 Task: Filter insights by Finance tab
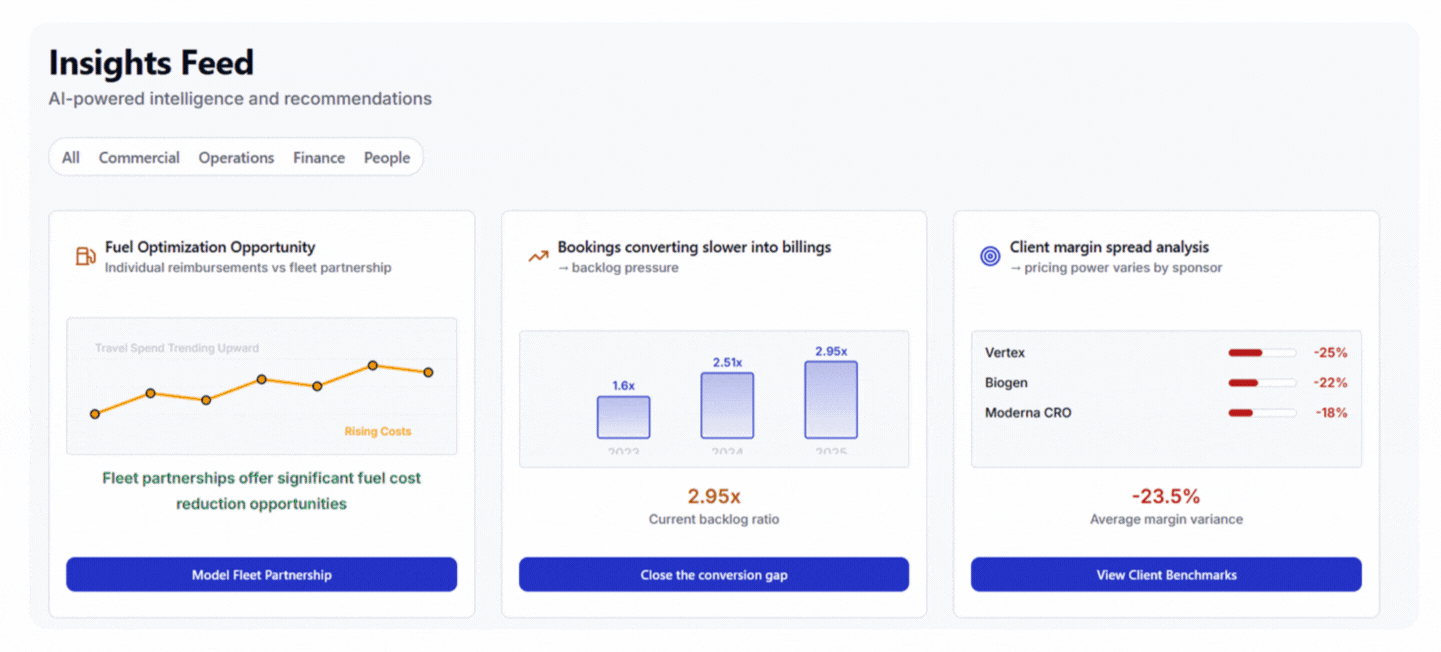(319, 158)
